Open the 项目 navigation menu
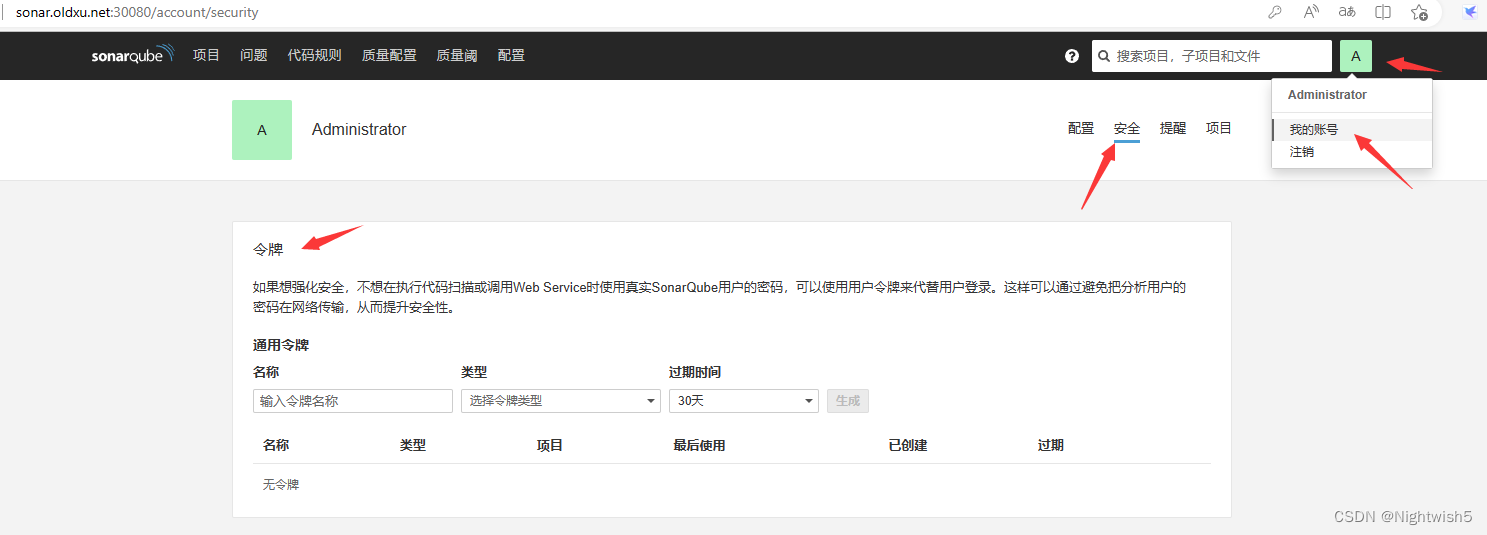The height and width of the screenshot is (535, 1487). click(x=206, y=55)
